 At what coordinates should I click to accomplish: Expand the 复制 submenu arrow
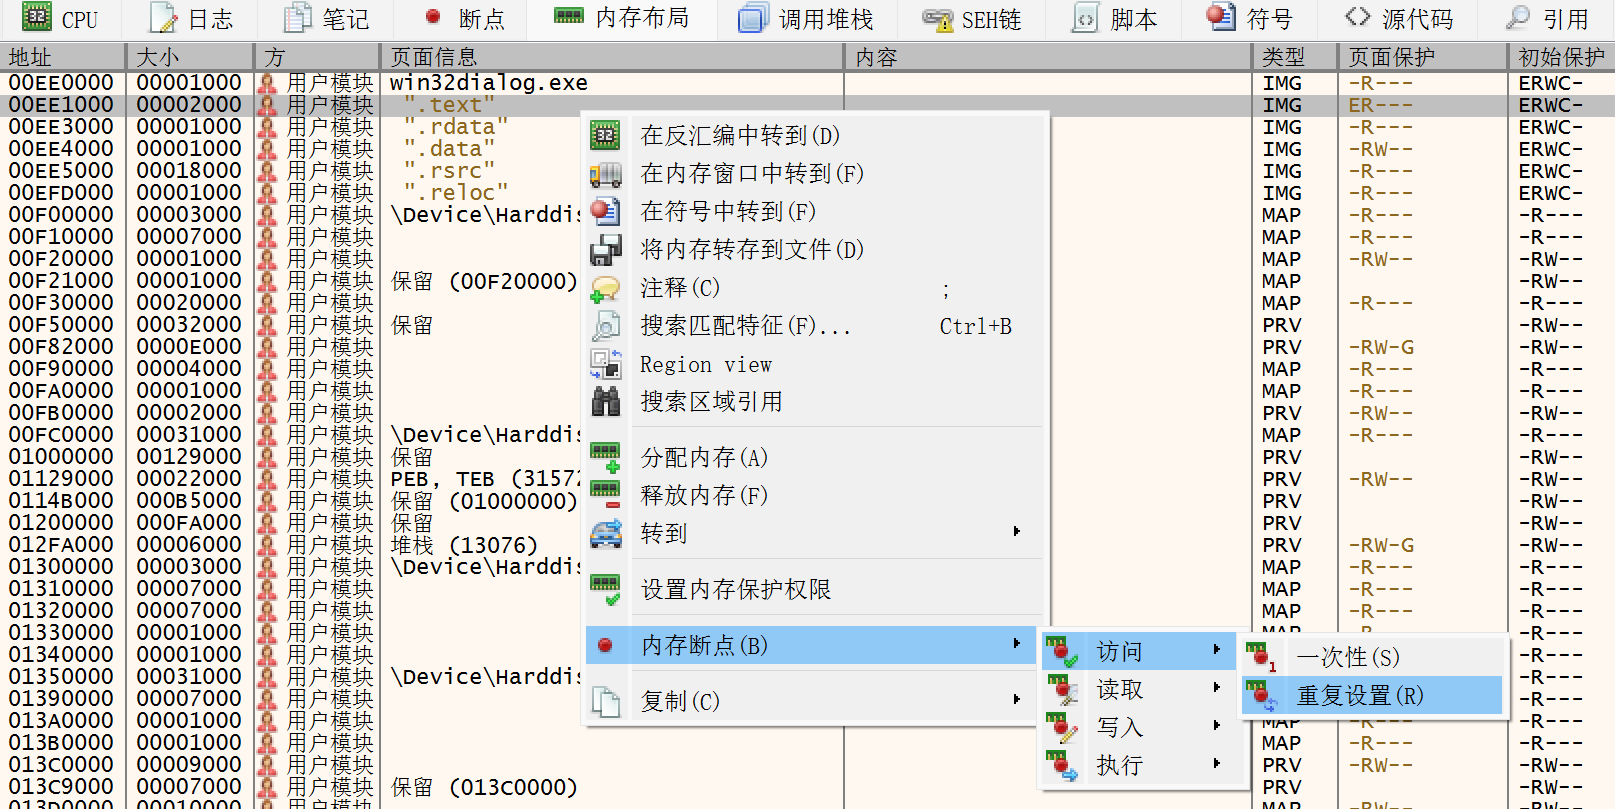pos(1017,700)
